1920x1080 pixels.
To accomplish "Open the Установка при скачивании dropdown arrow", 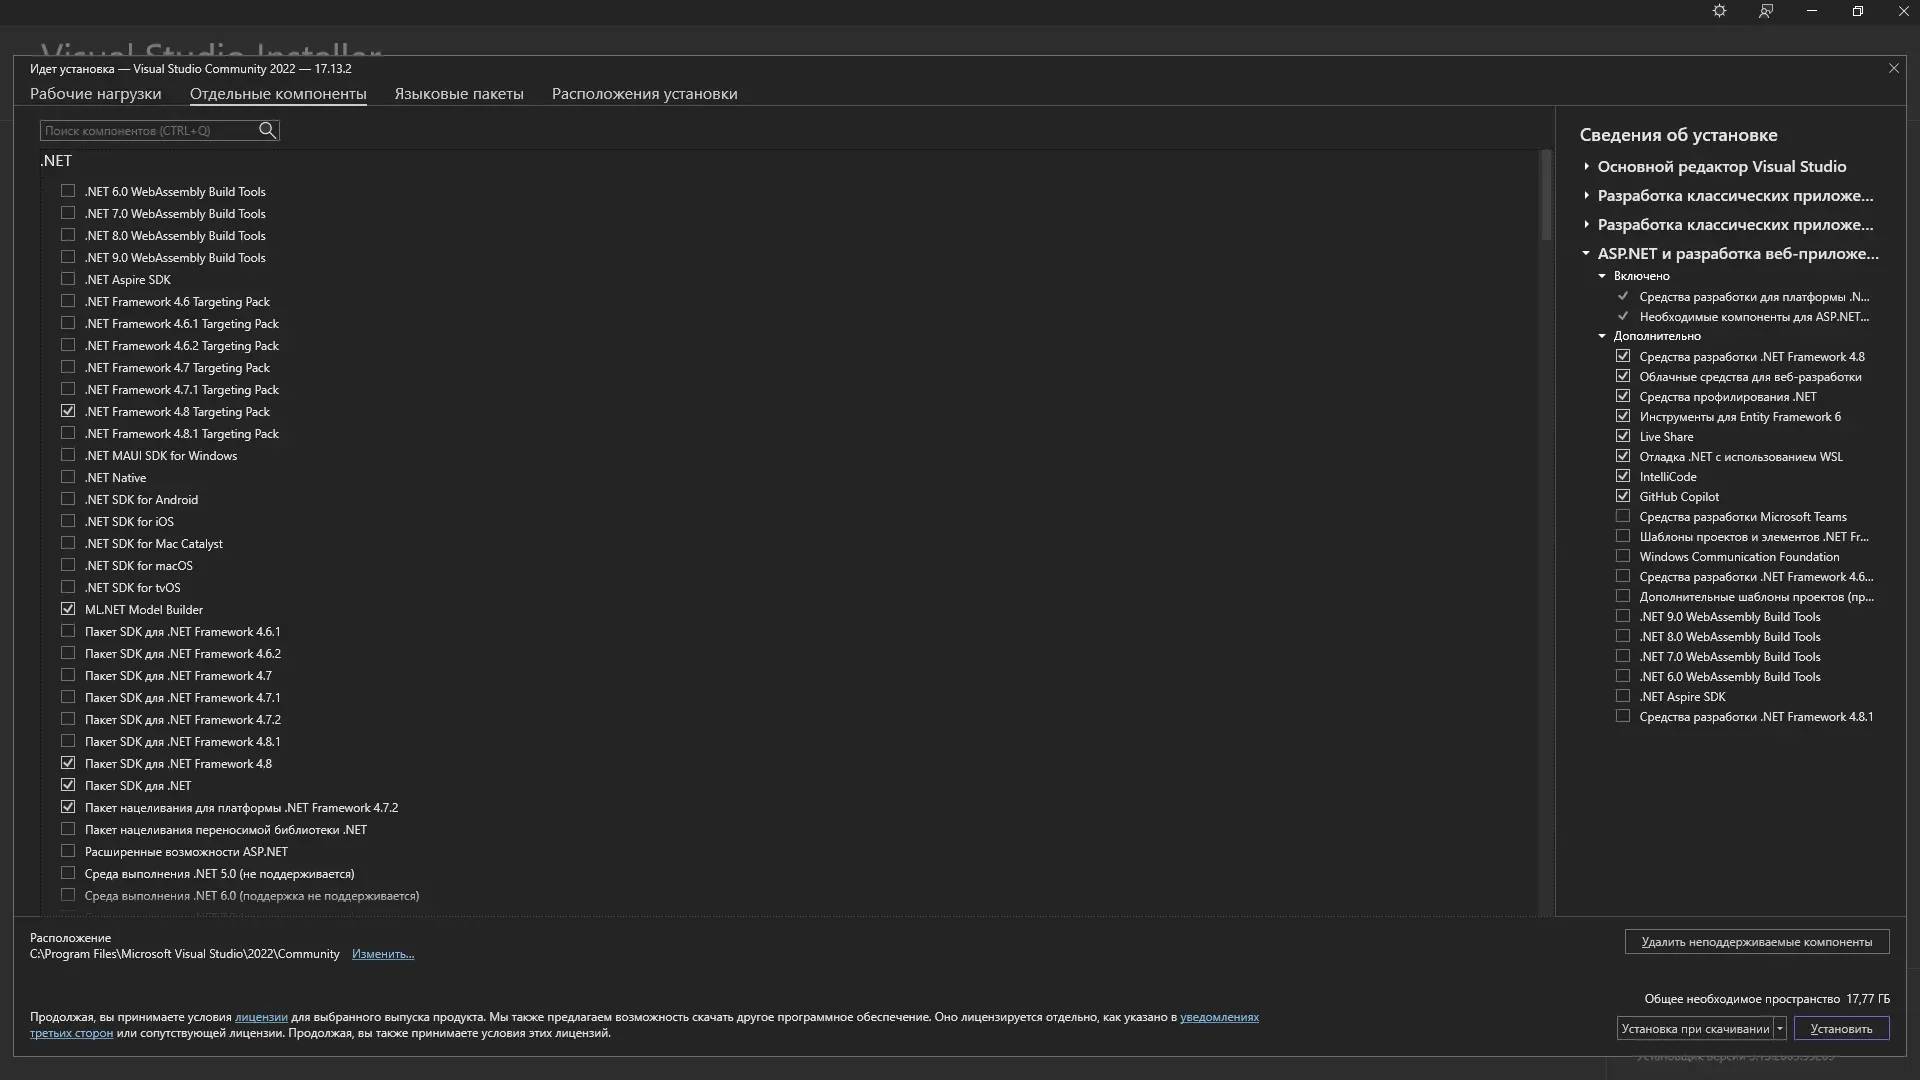I will pos(1780,1028).
